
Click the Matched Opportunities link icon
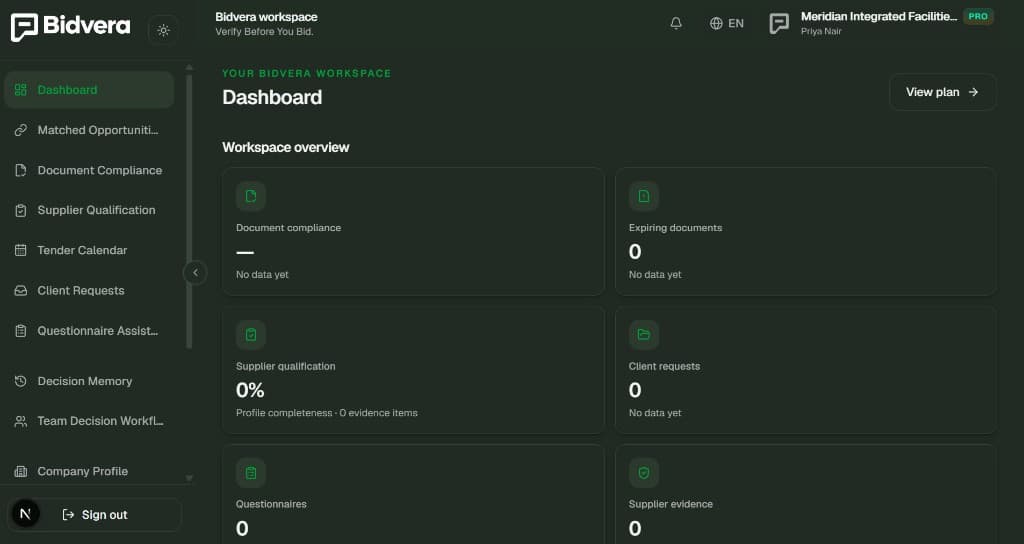point(21,130)
